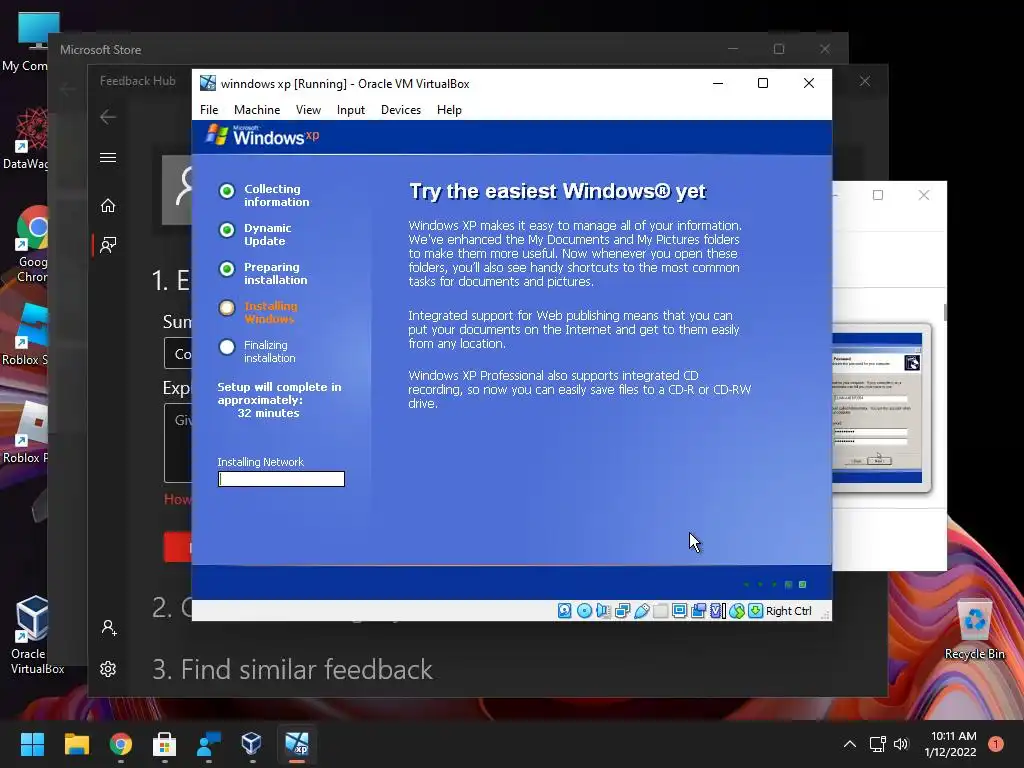Viewport: 1024px width, 768px height.
Task: Click the "Dynamic Update" step label
Action: 267,234
